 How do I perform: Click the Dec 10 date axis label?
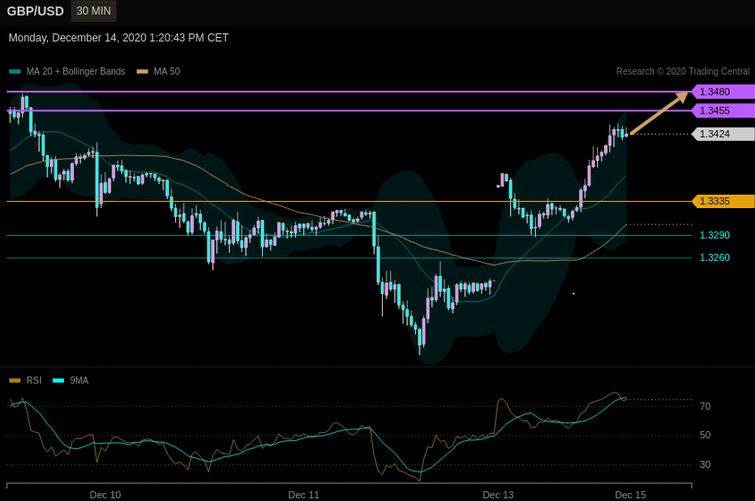click(x=105, y=495)
